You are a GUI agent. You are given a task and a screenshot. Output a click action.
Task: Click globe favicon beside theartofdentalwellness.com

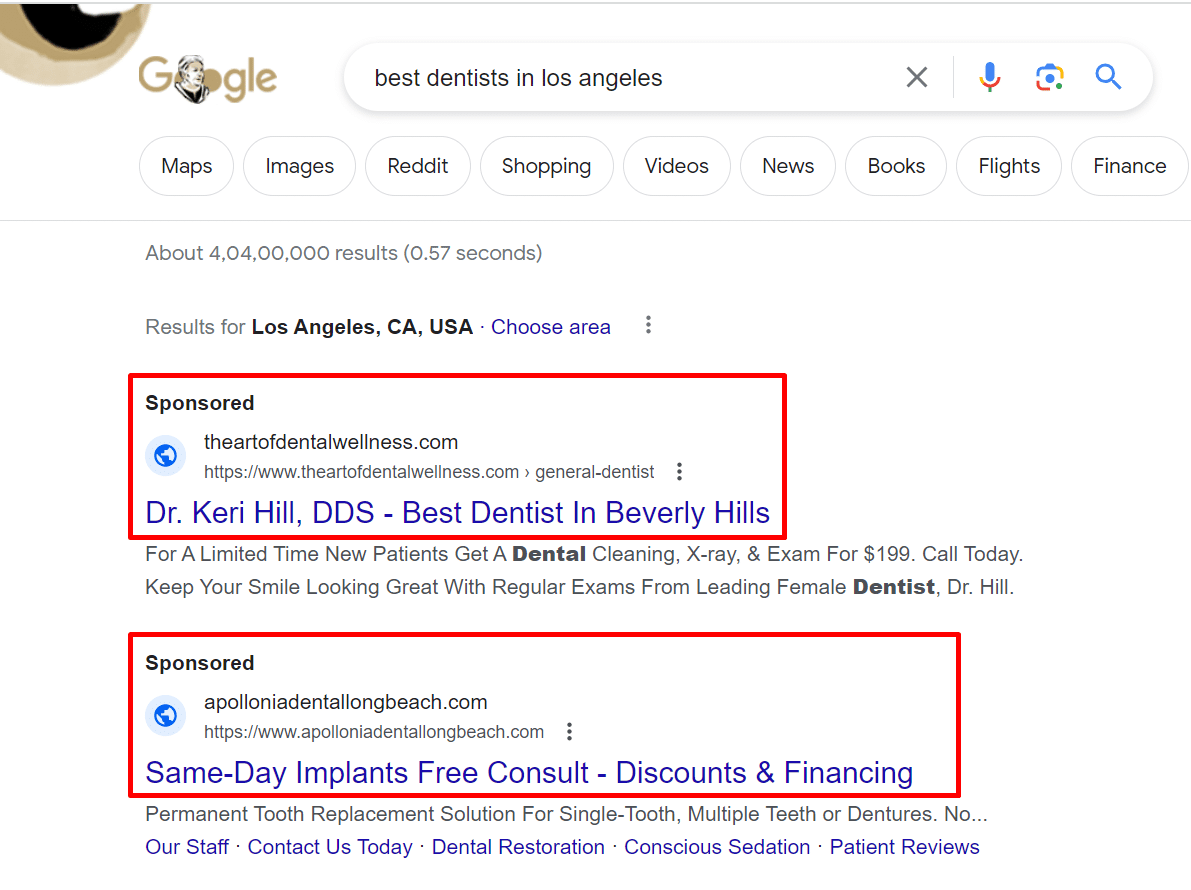coord(166,456)
